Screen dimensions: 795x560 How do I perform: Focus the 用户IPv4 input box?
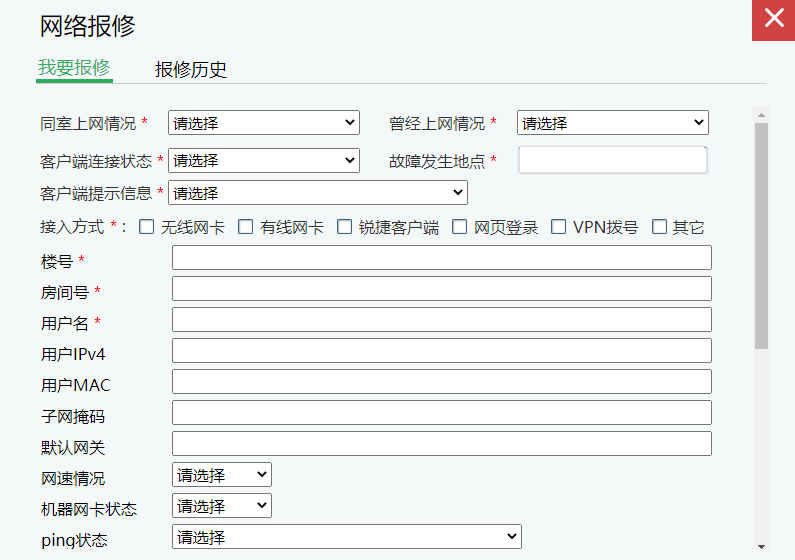click(x=442, y=351)
